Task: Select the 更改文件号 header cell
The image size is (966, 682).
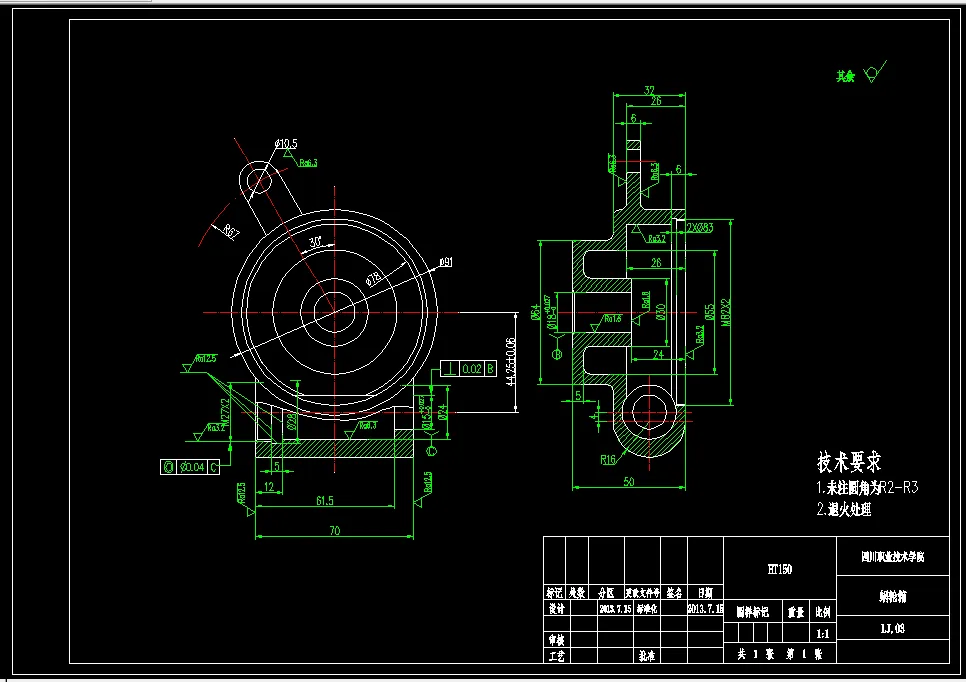Action: click(x=643, y=593)
